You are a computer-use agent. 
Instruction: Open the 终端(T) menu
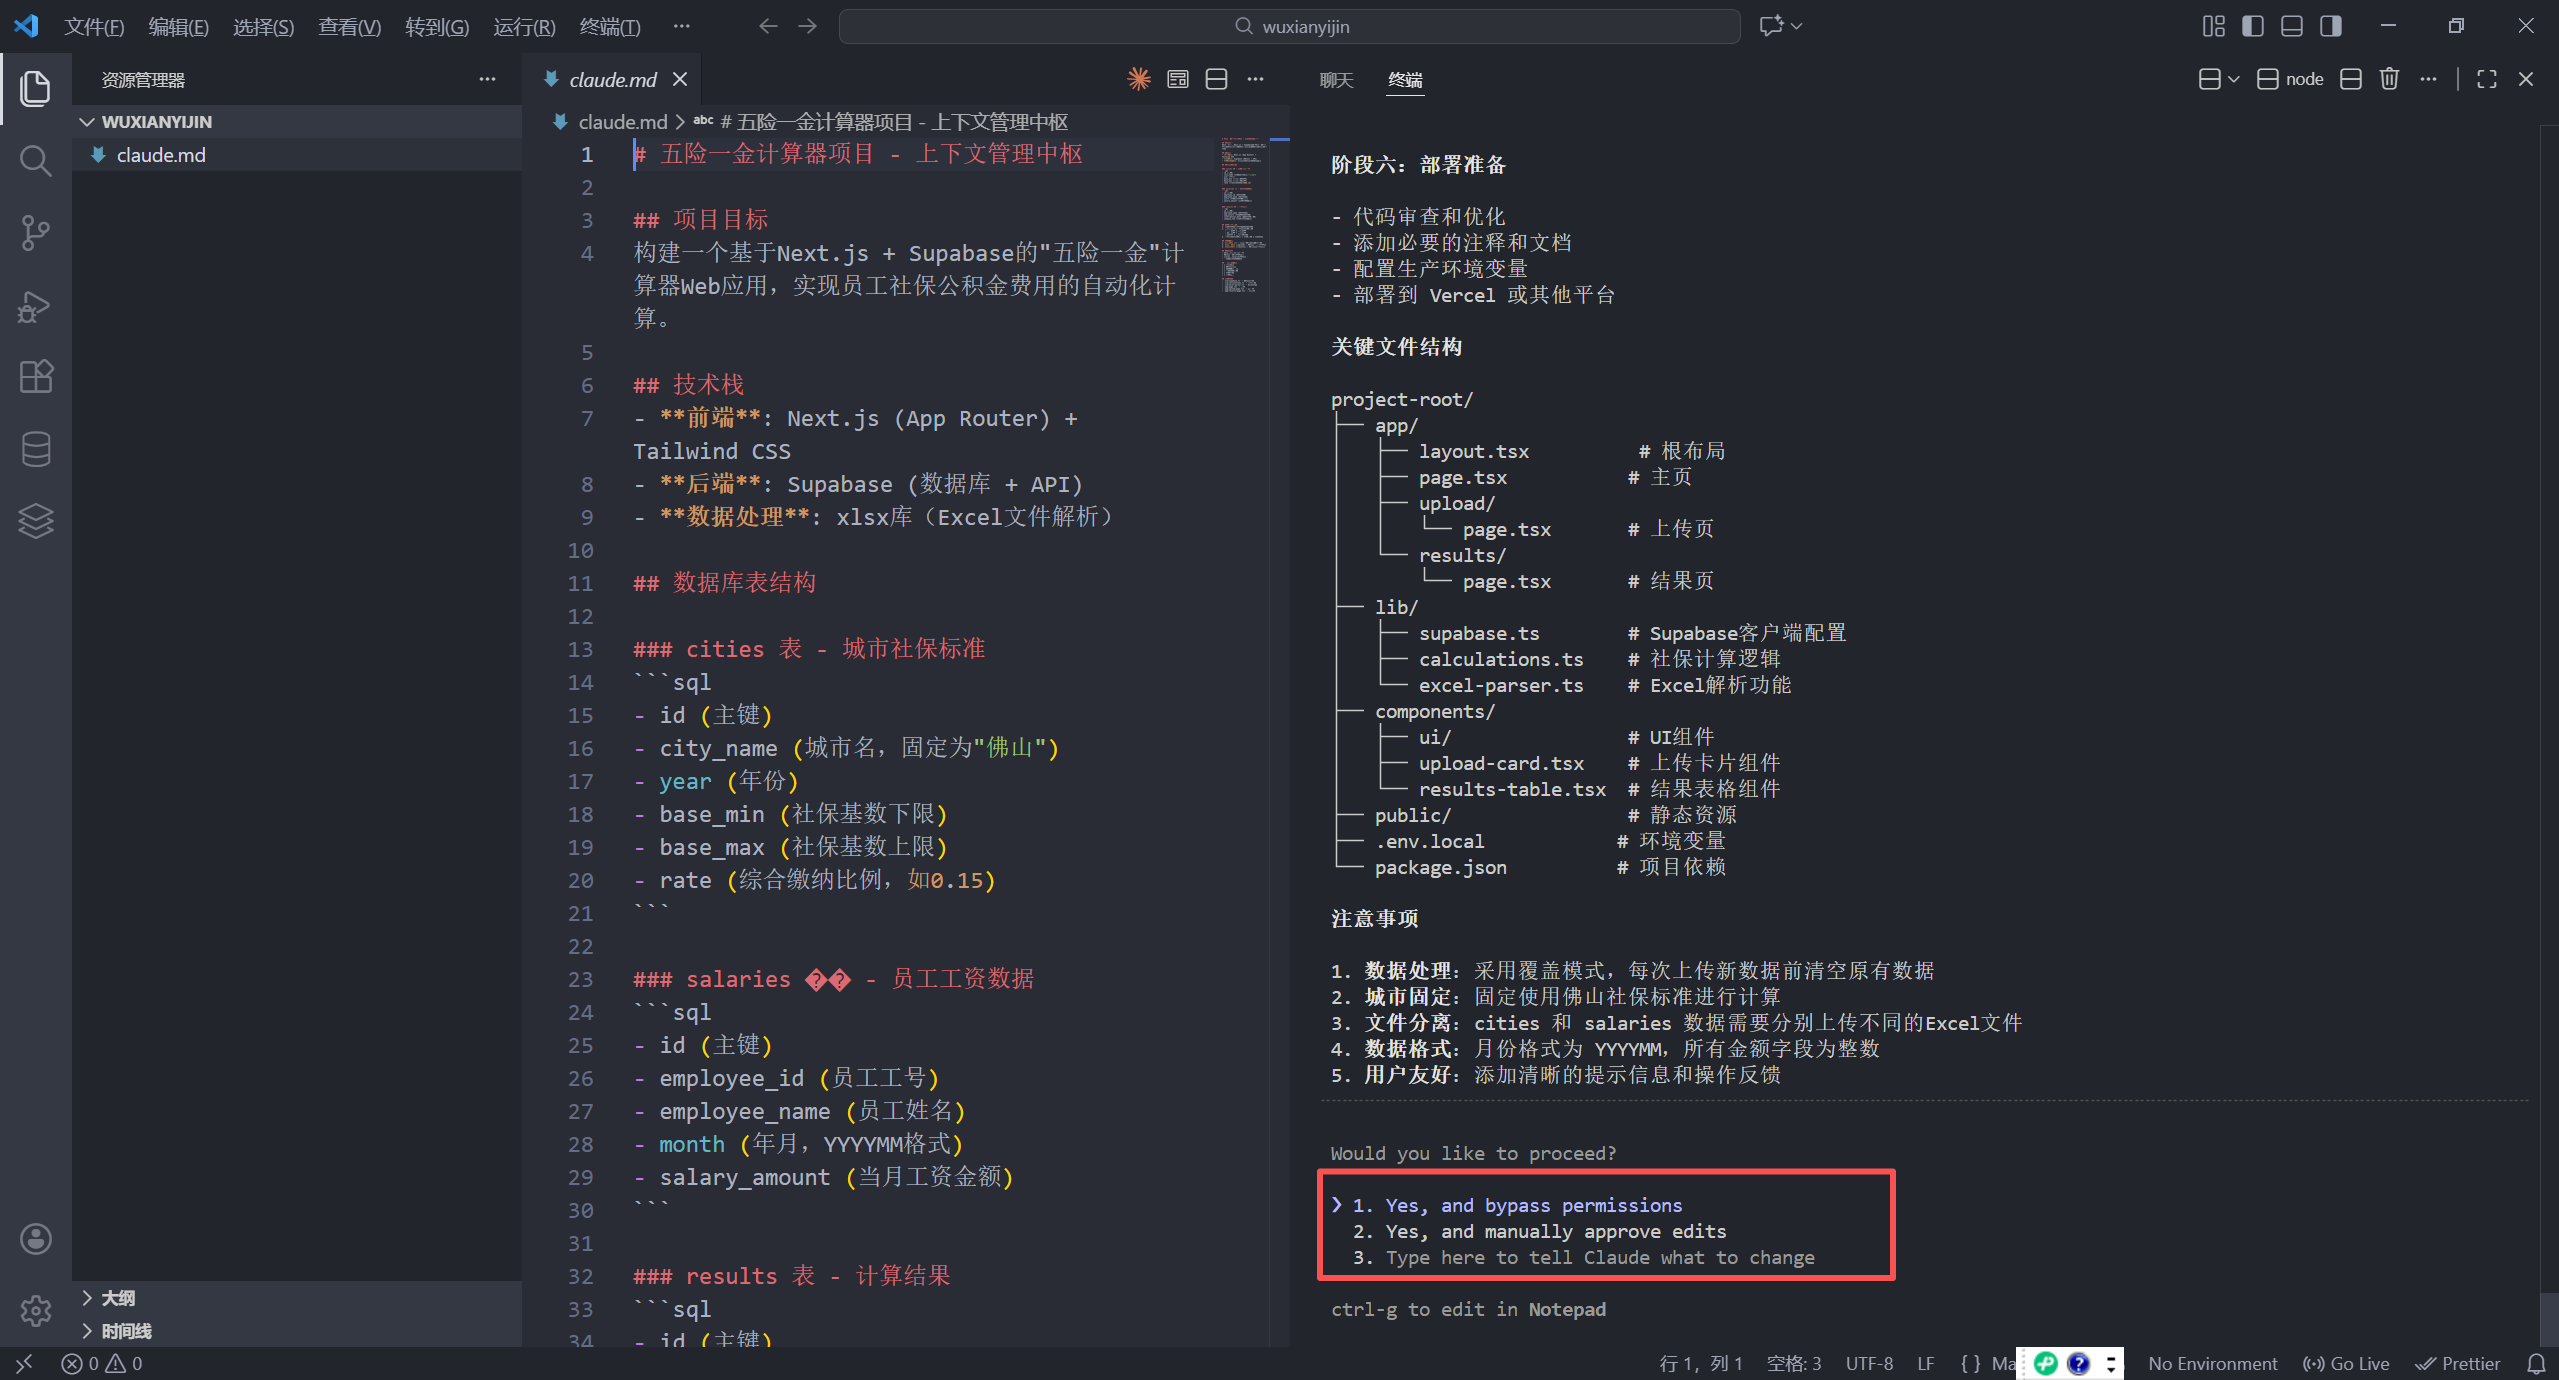click(x=610, y=26)
